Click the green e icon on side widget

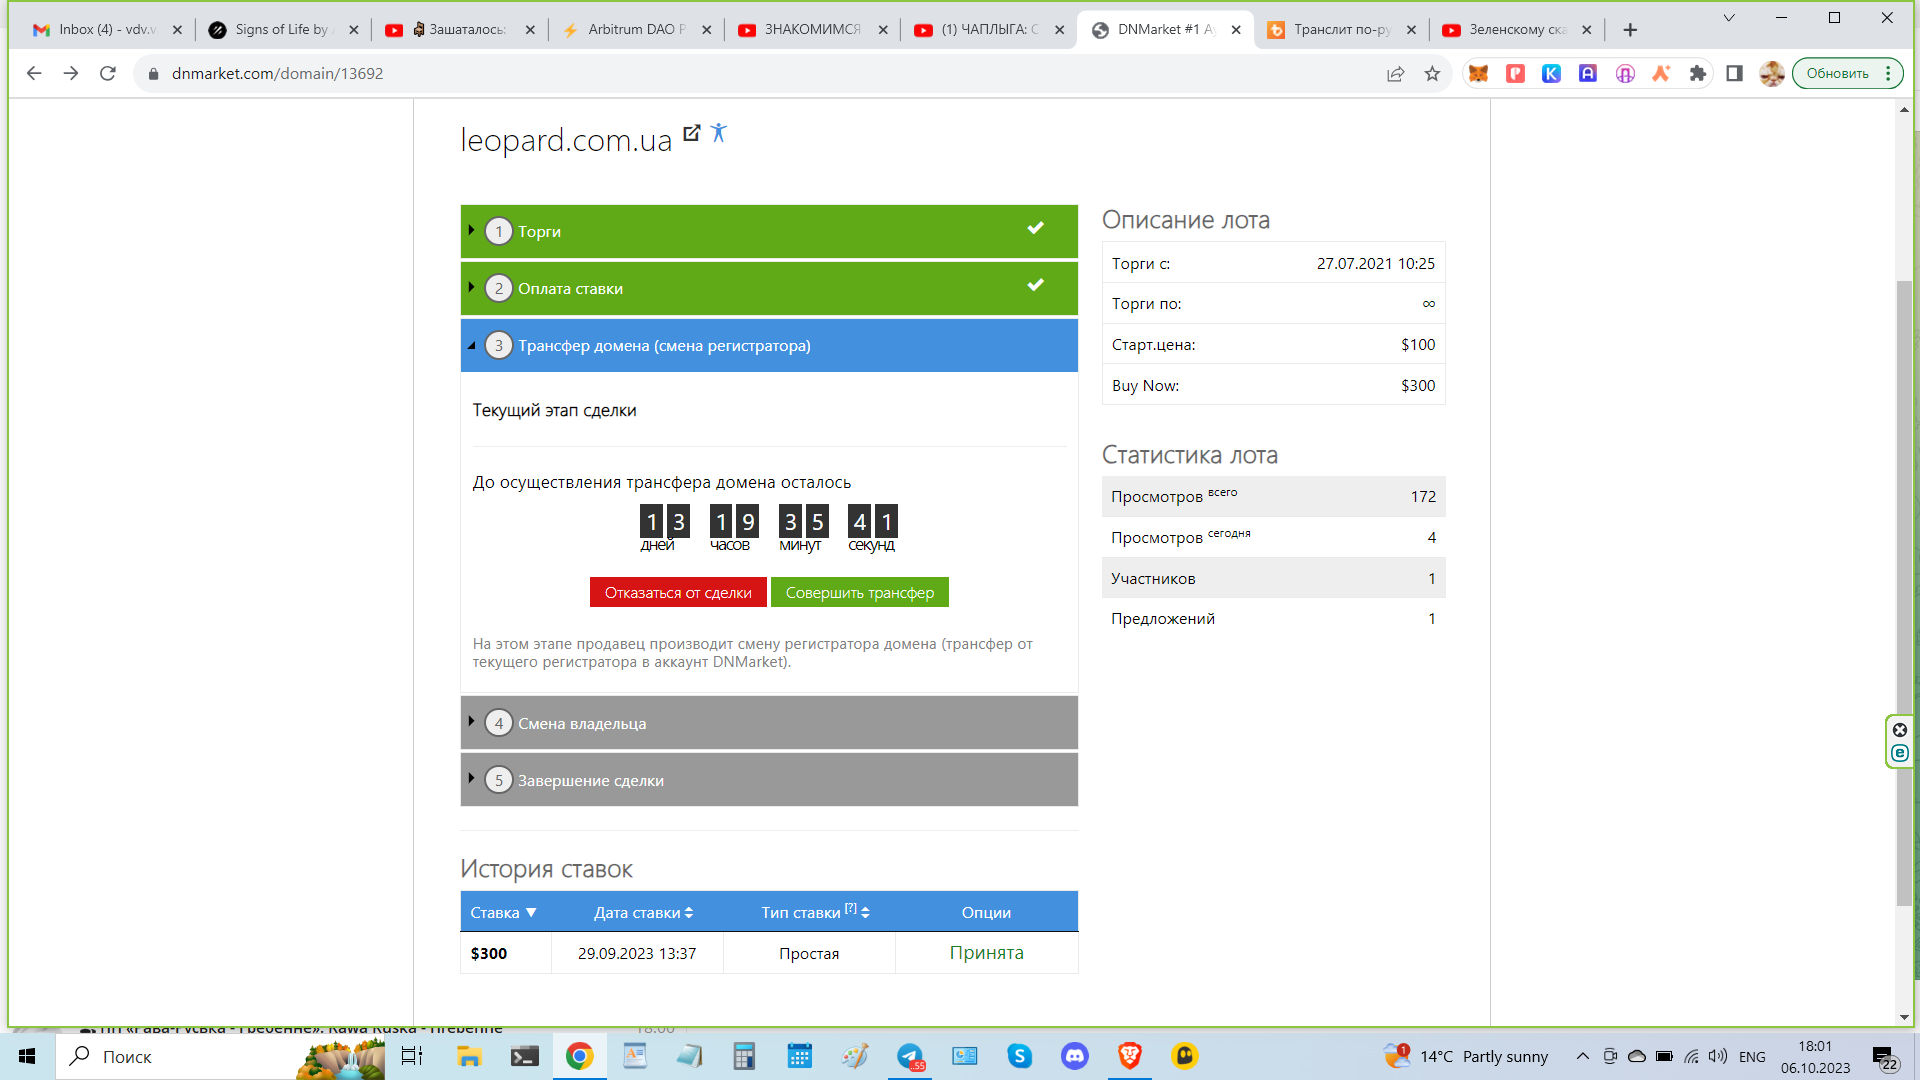1900,753
